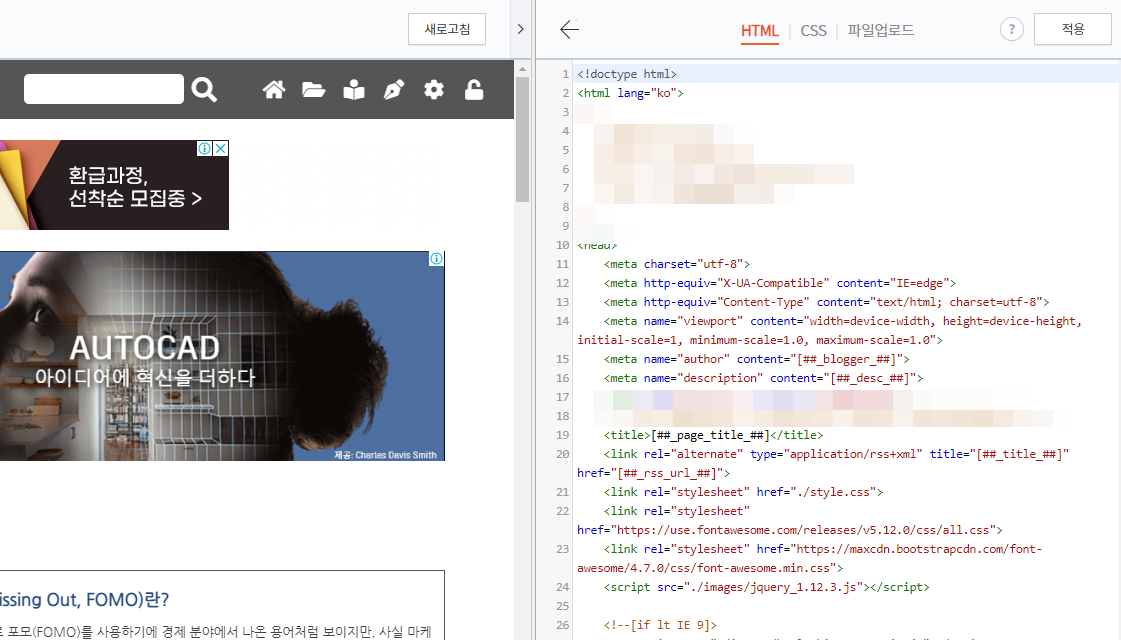Open the home icon in blog header
The image size is (1121, 640).
[x=274, y=89]
